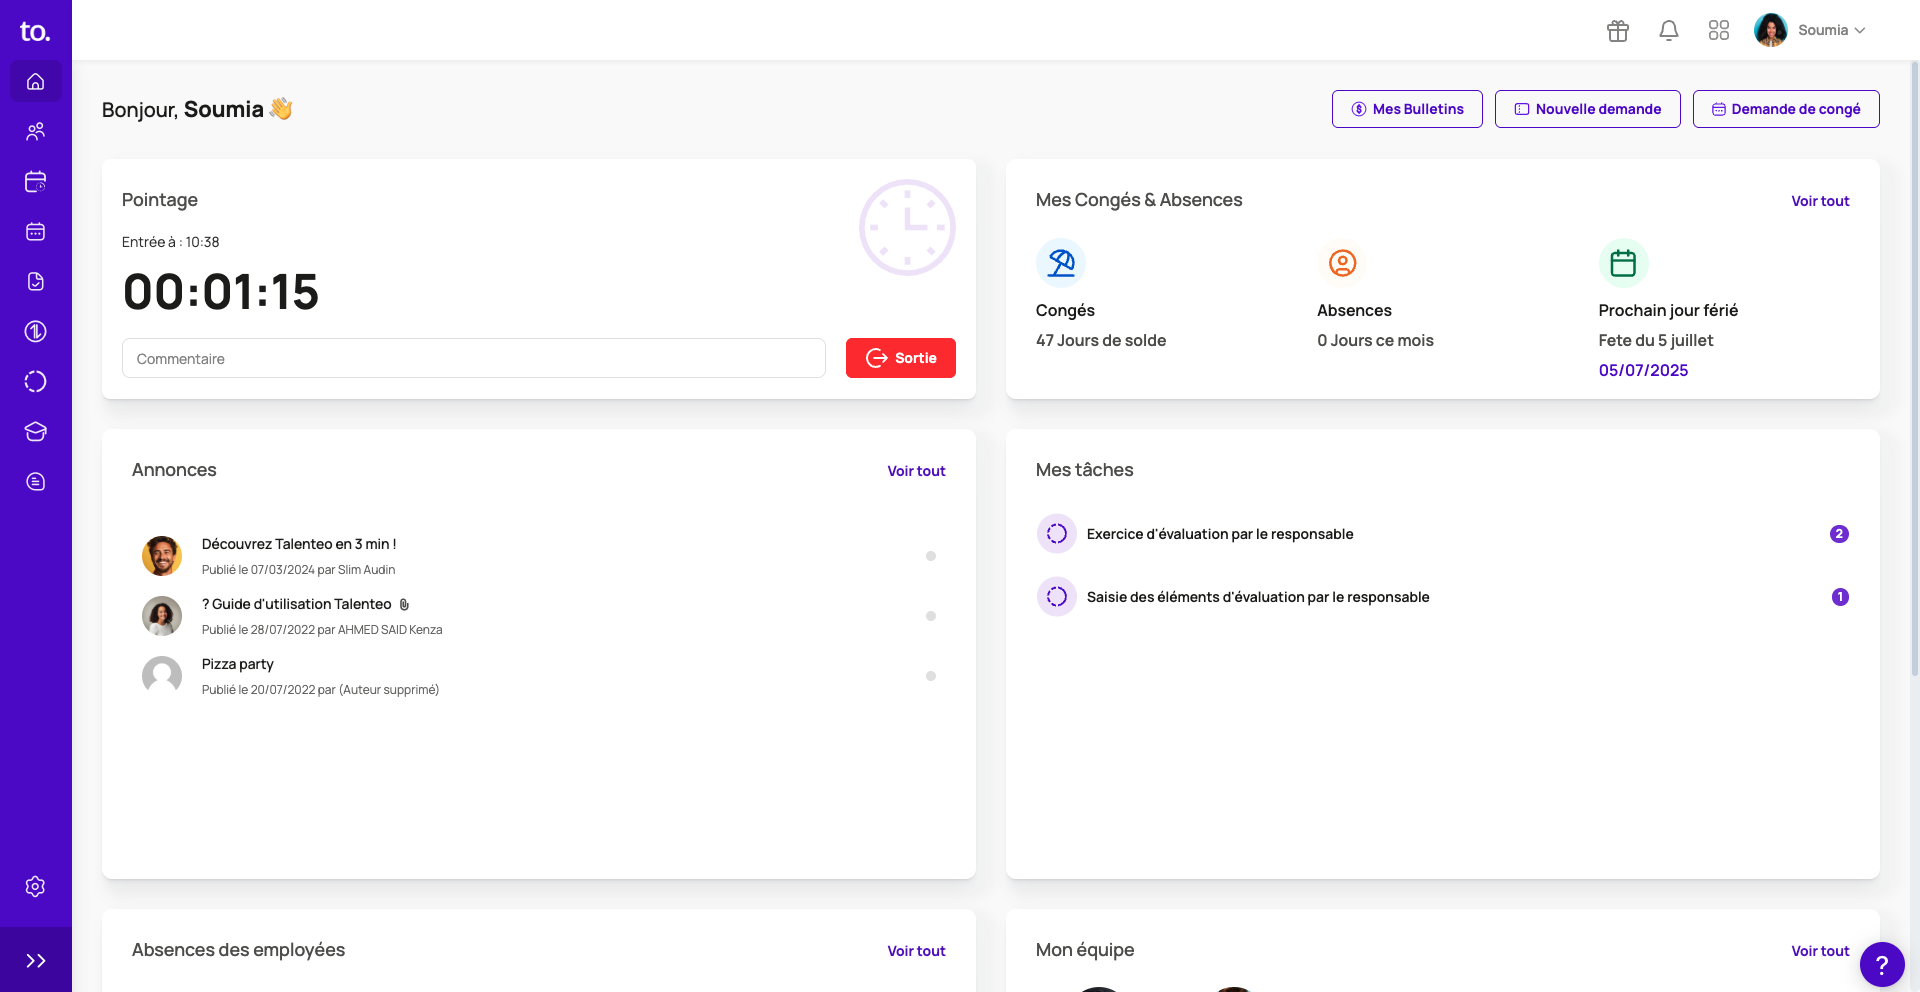
Task: Open the notifications bell
Action: point(1668,31)
